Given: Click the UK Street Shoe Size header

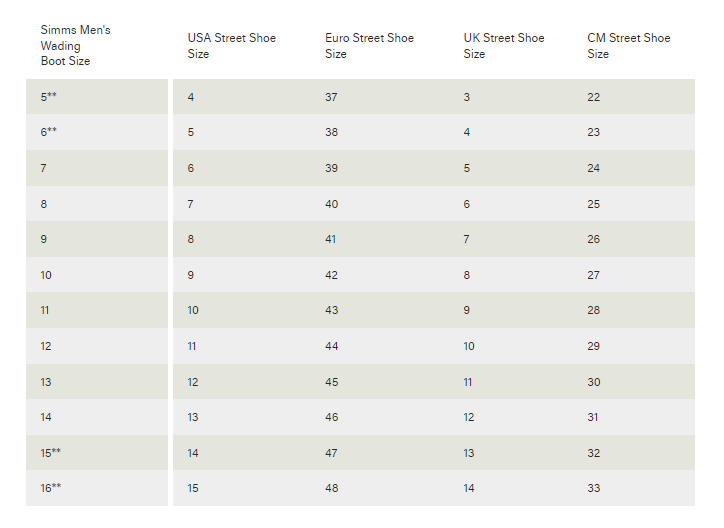Looking at the screenshot, I should click(504, 46).
